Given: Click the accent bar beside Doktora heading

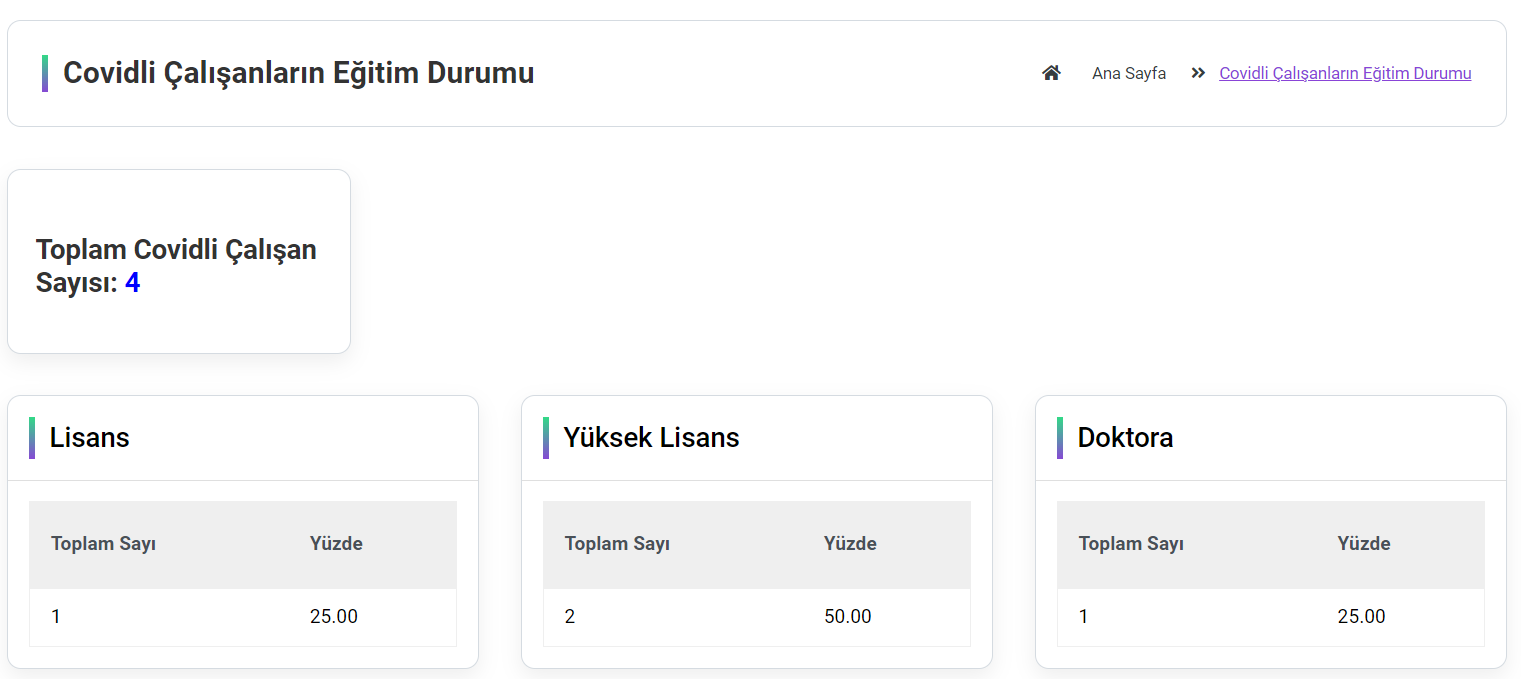Looking at the screenshot, I should (x=1060, y=437).
